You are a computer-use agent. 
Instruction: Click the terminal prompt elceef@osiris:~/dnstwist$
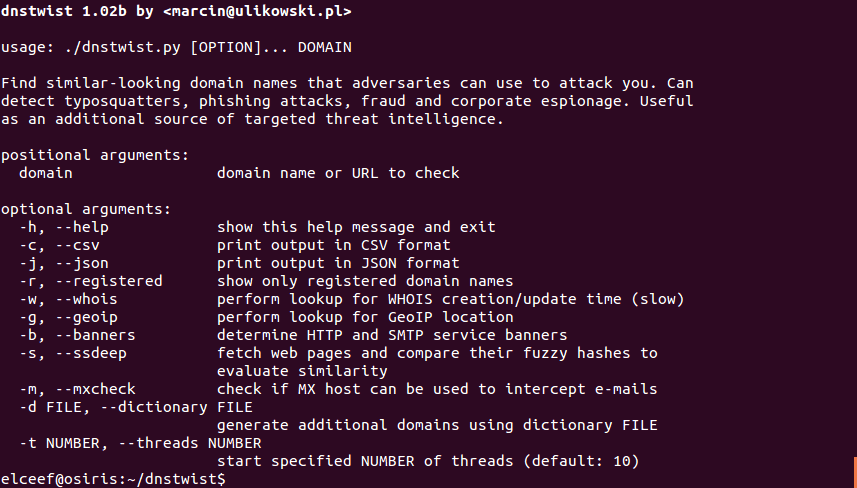click(x=114, y=479)
